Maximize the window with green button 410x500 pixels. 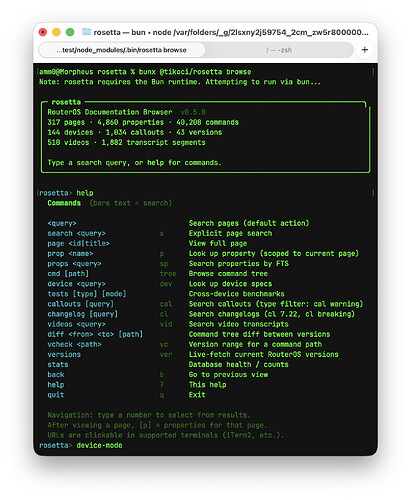click(x=70, y=32)
